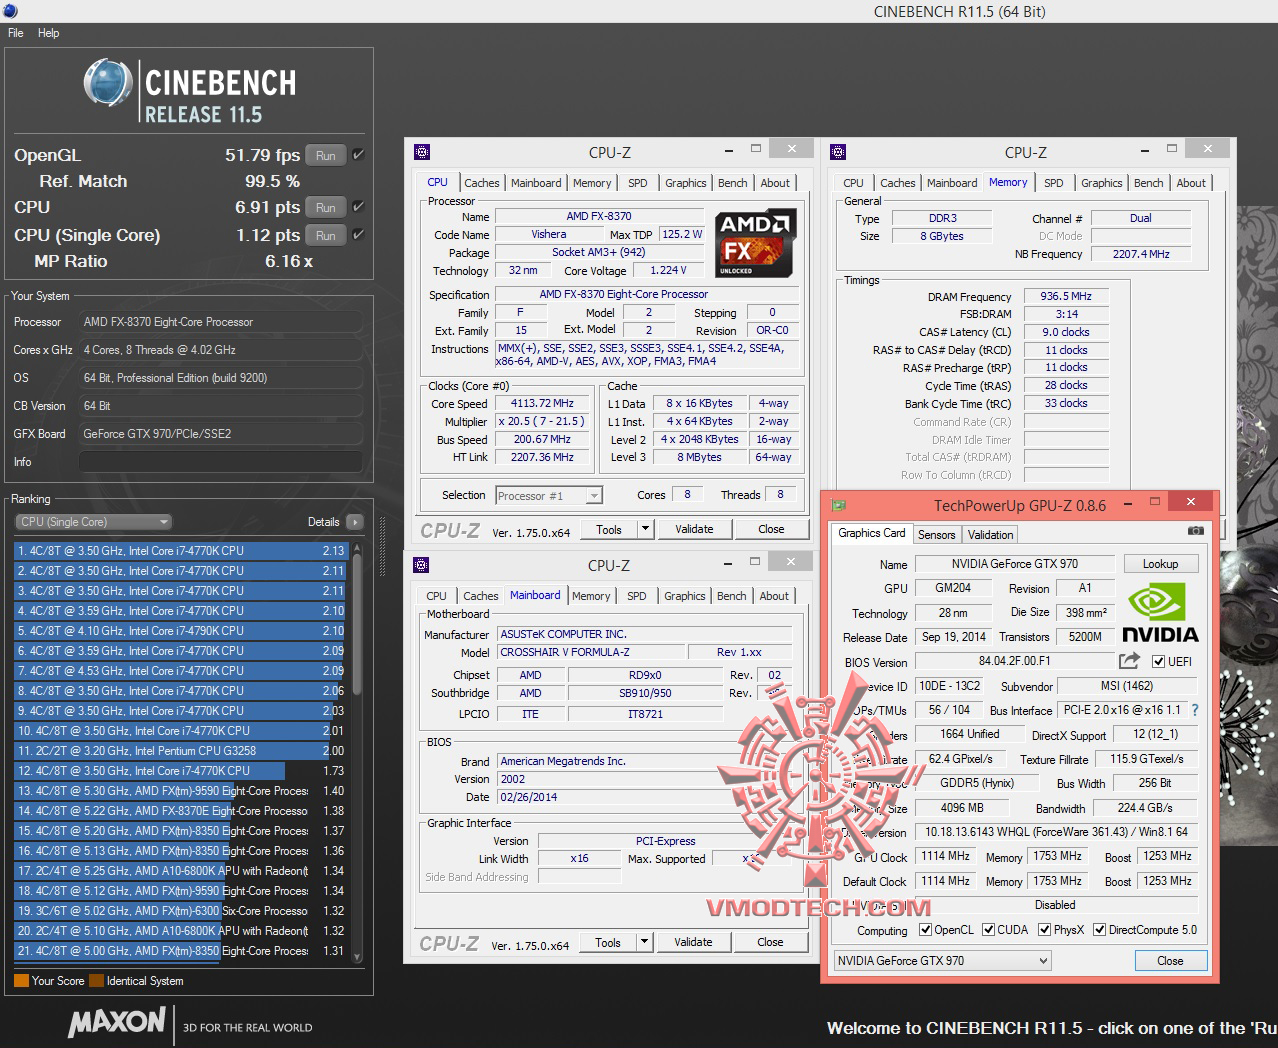Click the orange Your Score legend swatch
The width and height of the screenshot is (1278, 1048).
click(x=21, y=981)
